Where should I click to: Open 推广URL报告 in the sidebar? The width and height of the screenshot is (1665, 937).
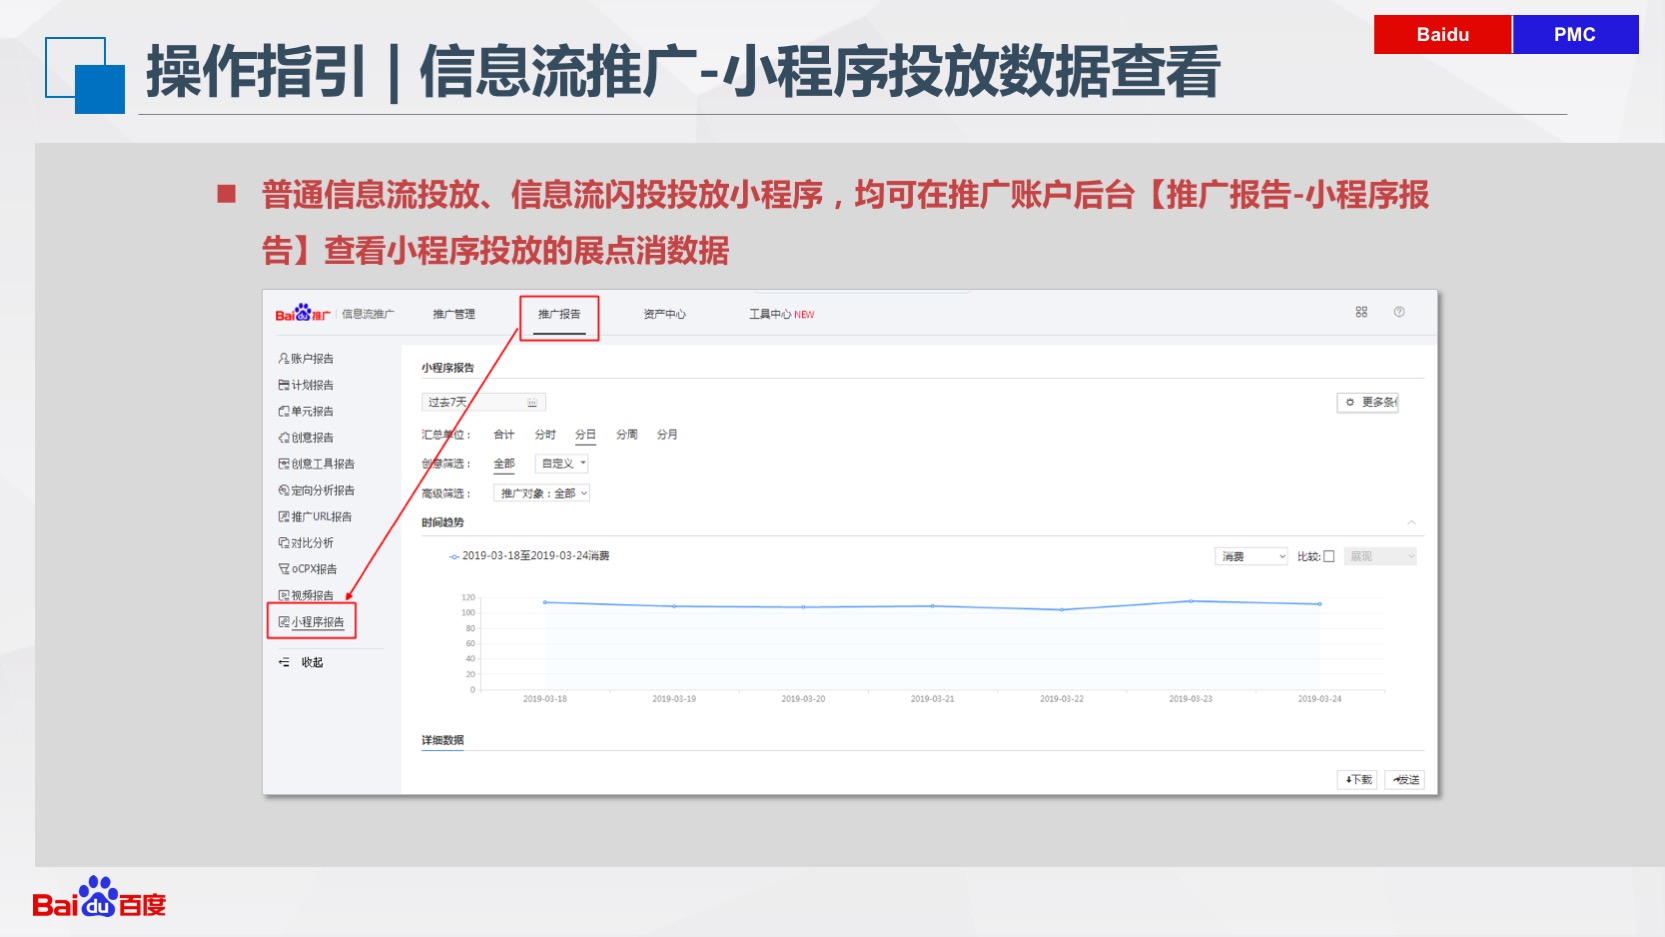click(315, 516)
